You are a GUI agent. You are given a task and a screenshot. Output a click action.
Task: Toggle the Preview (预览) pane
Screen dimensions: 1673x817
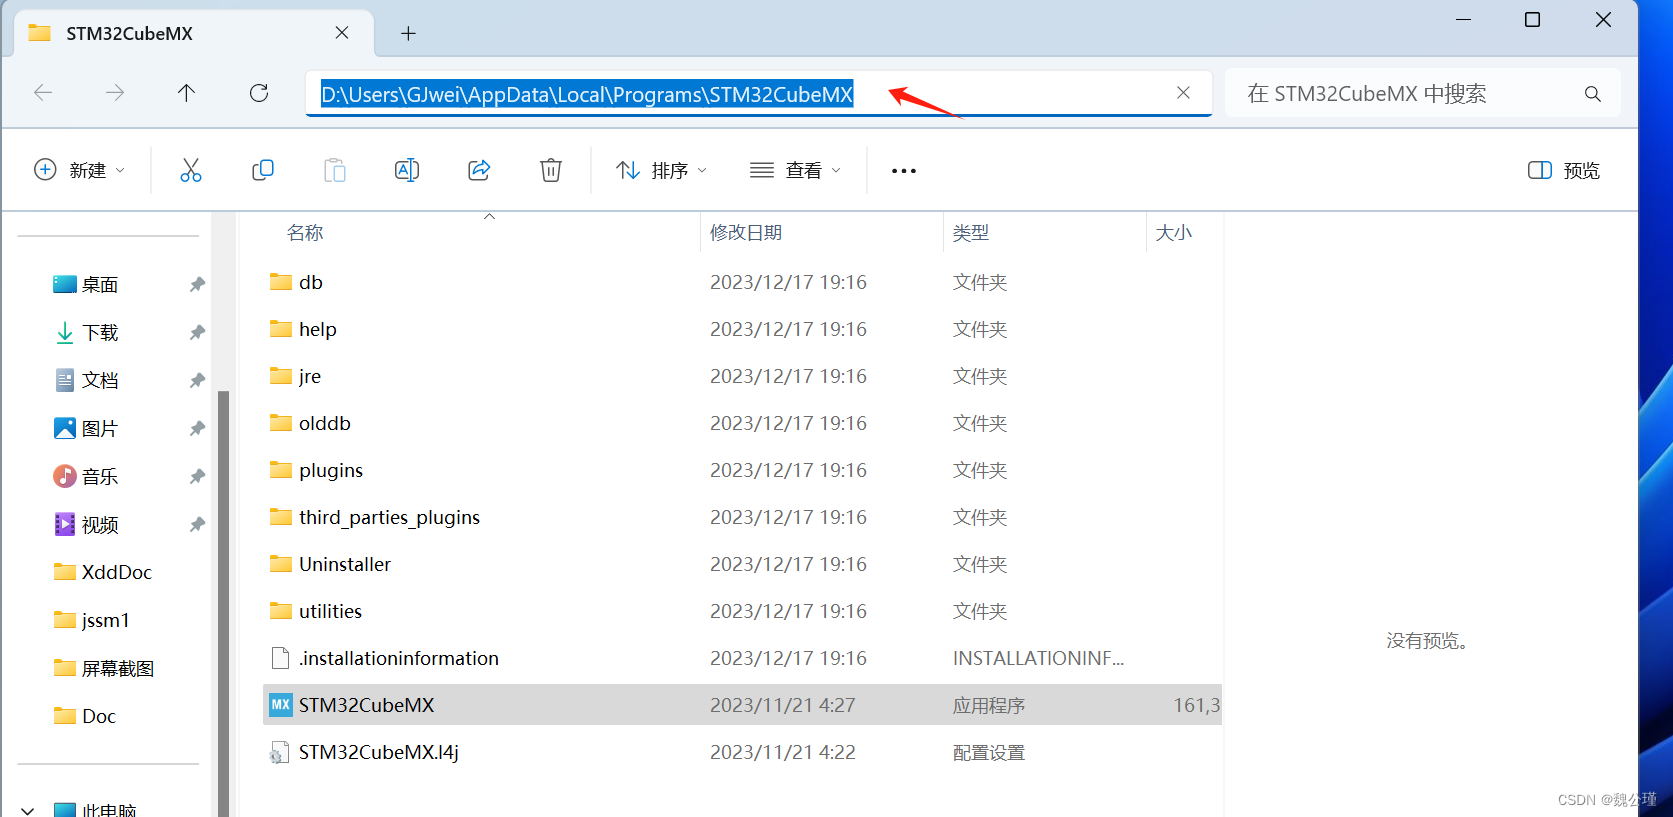pyautogui.click(x=1564, y=171)
